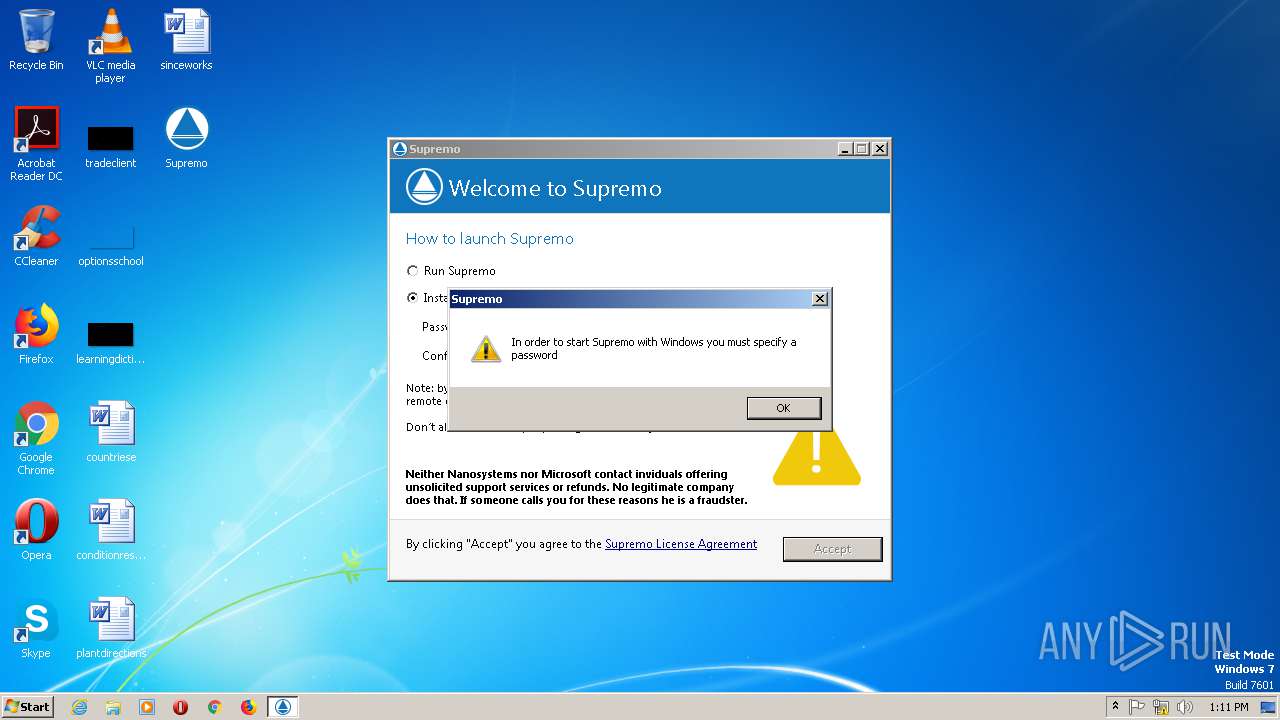
Task: Launch Skype desktop shortcut
Action: point(36,628)
